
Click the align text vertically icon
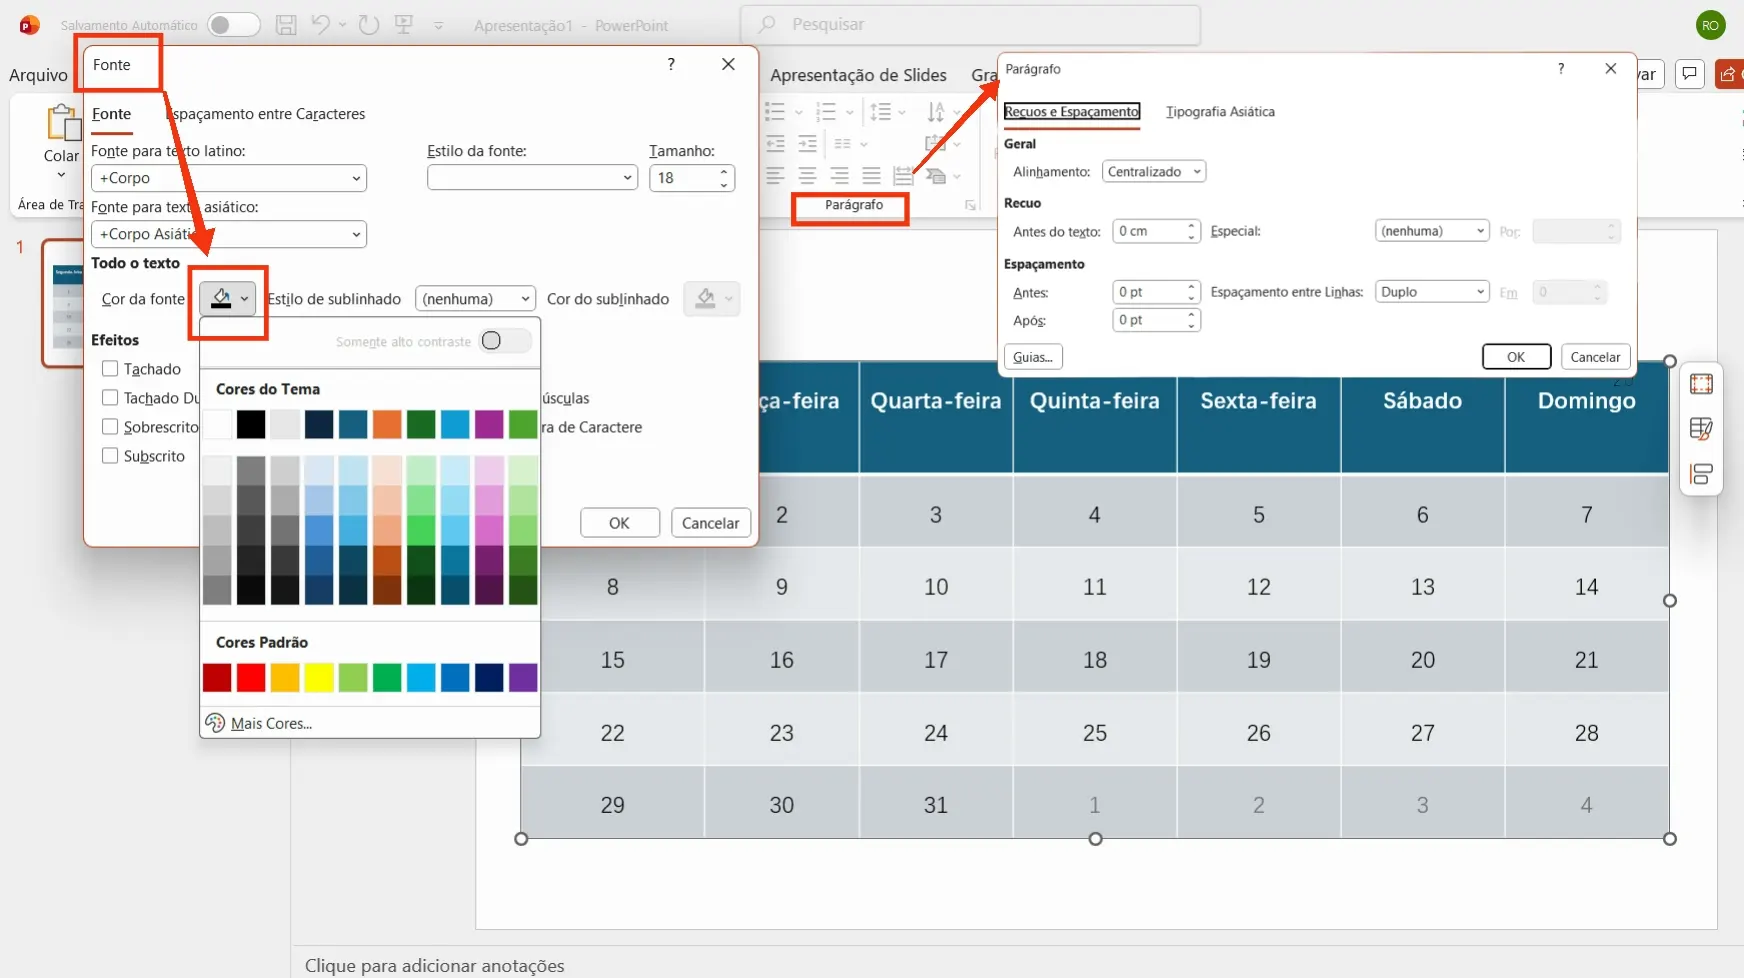[x=936, y=144]
